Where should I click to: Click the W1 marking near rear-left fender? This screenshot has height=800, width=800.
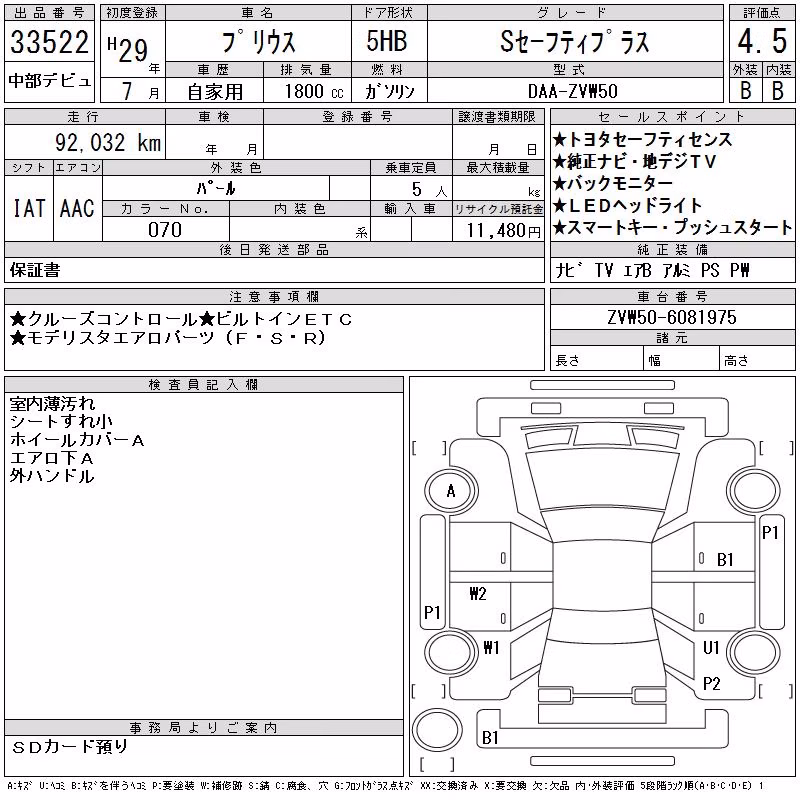[x=491, y=647]
